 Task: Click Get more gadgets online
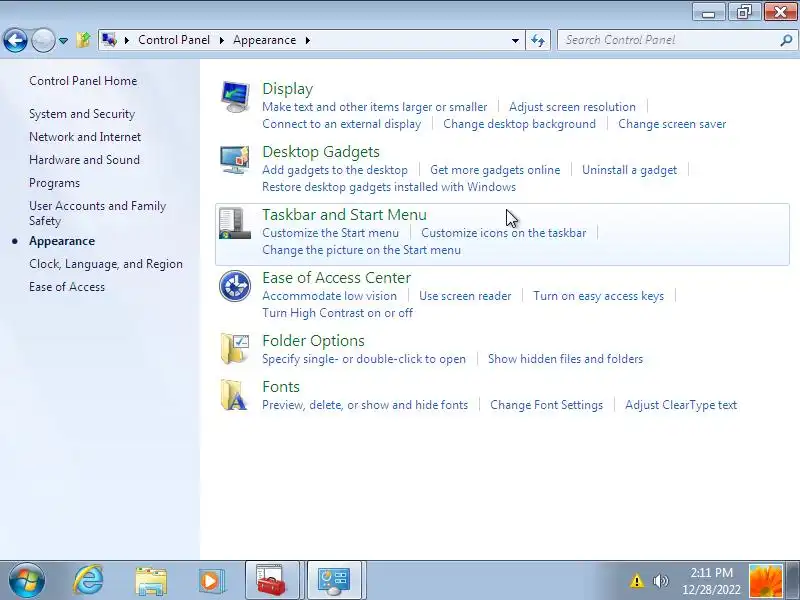click(x=495, y=170)
